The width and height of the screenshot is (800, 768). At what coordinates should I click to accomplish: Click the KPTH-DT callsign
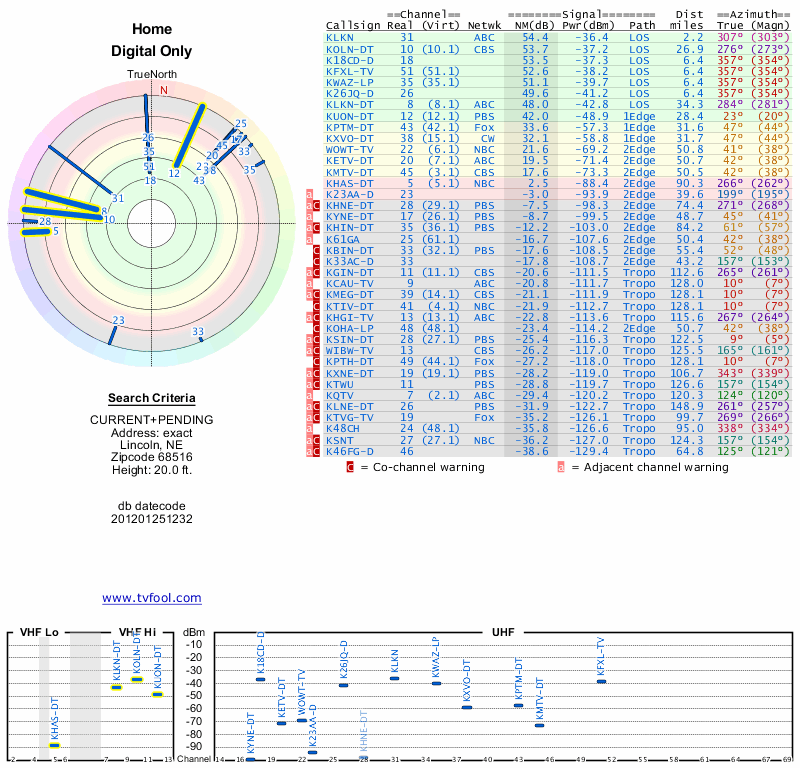click(350, 362)
